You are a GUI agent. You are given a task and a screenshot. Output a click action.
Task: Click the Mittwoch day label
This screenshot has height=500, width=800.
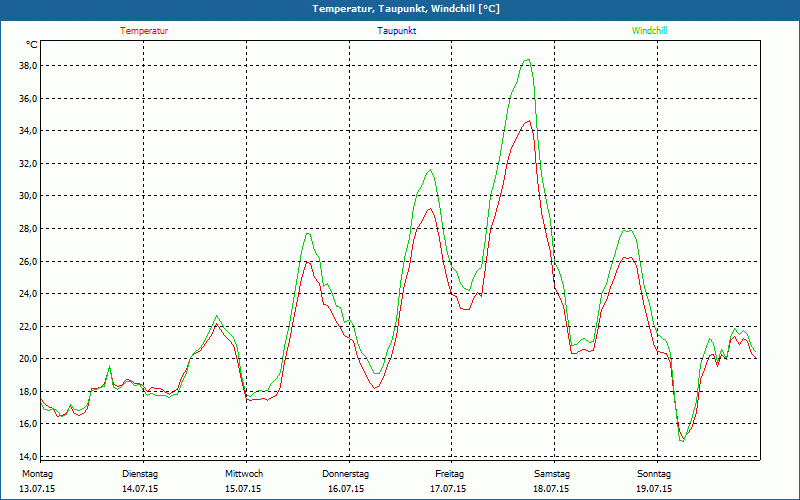pos(244,474)
